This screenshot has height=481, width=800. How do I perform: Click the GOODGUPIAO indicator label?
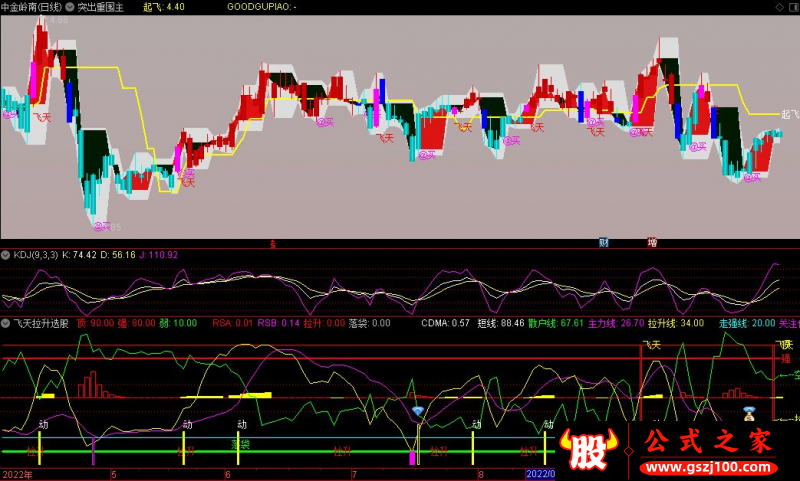pos(260,6)
